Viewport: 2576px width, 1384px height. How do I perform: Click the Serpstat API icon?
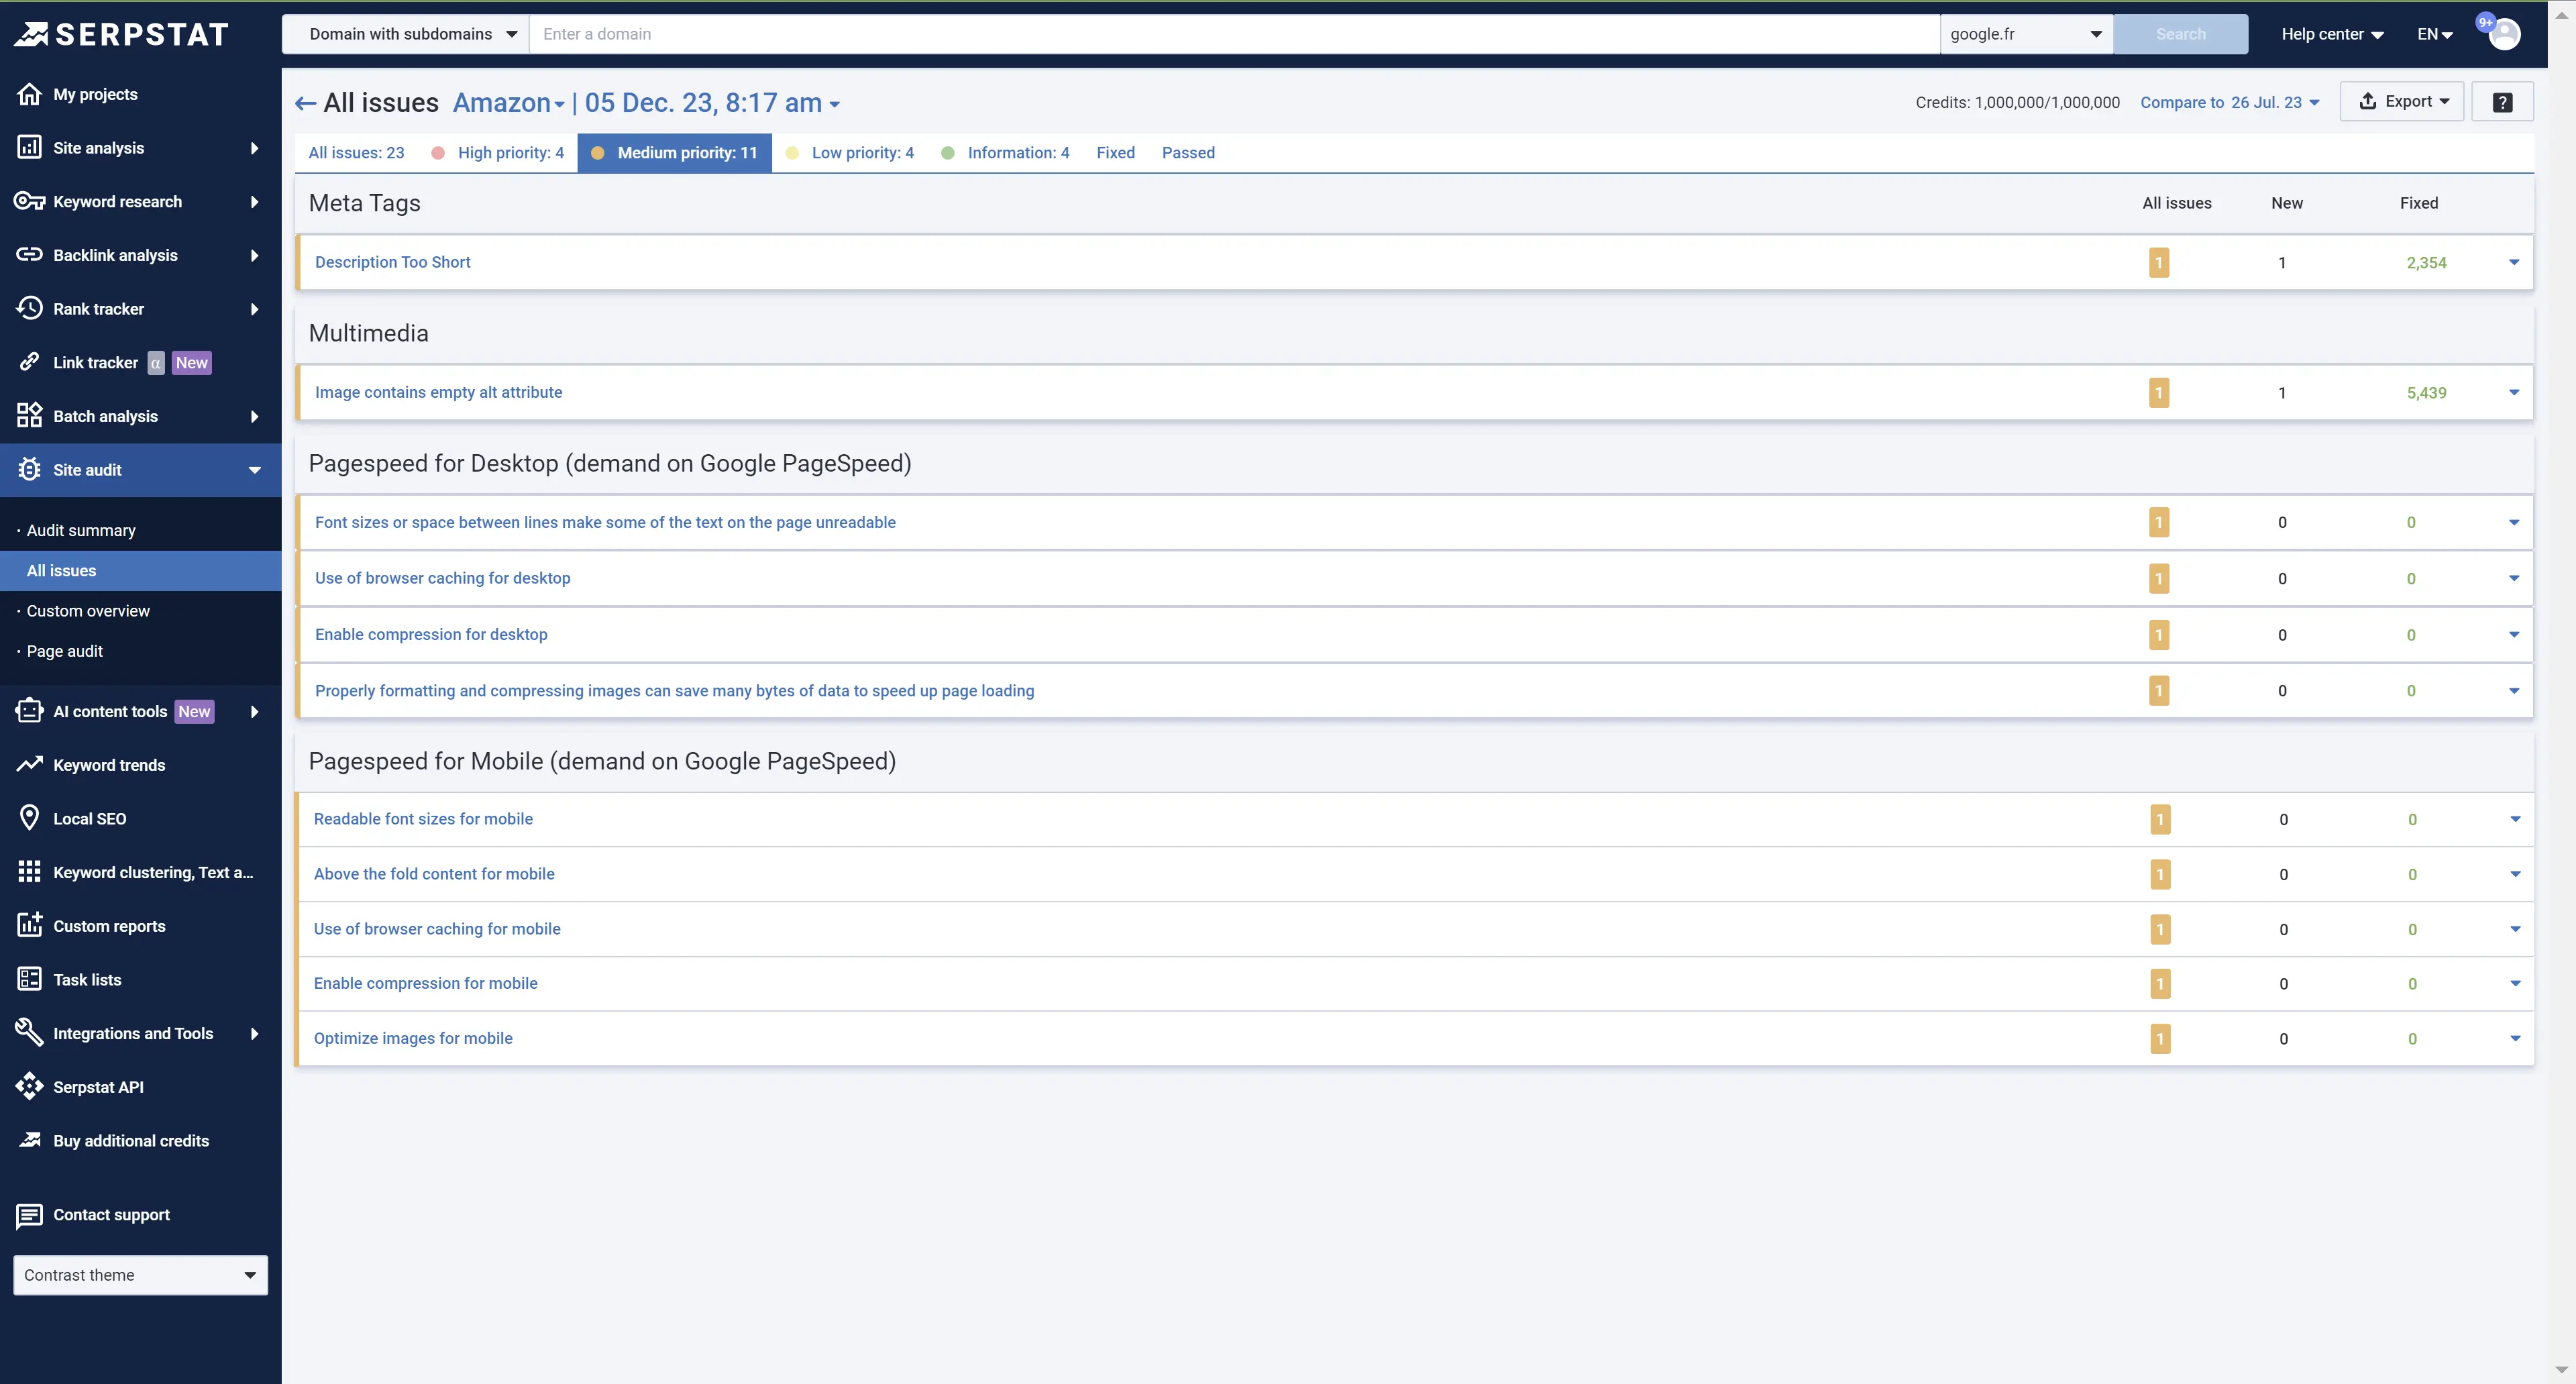[29, 1086]
